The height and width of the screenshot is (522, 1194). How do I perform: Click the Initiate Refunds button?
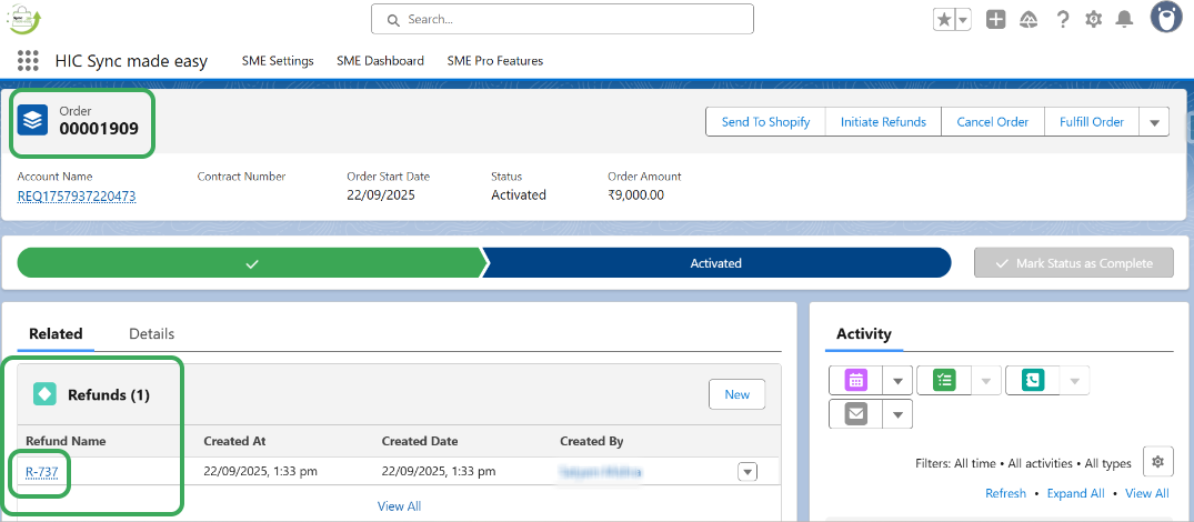tap(883, 122)
